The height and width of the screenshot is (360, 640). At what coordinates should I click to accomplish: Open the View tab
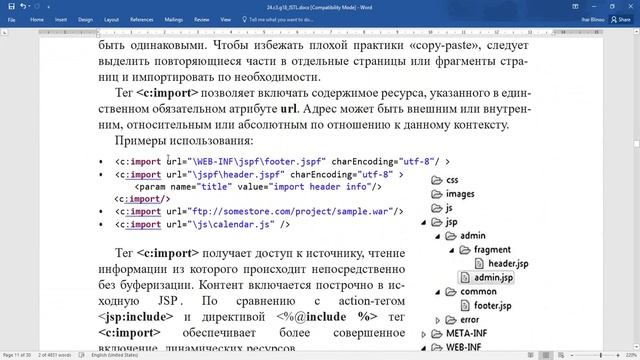click(x=225, y=20)
